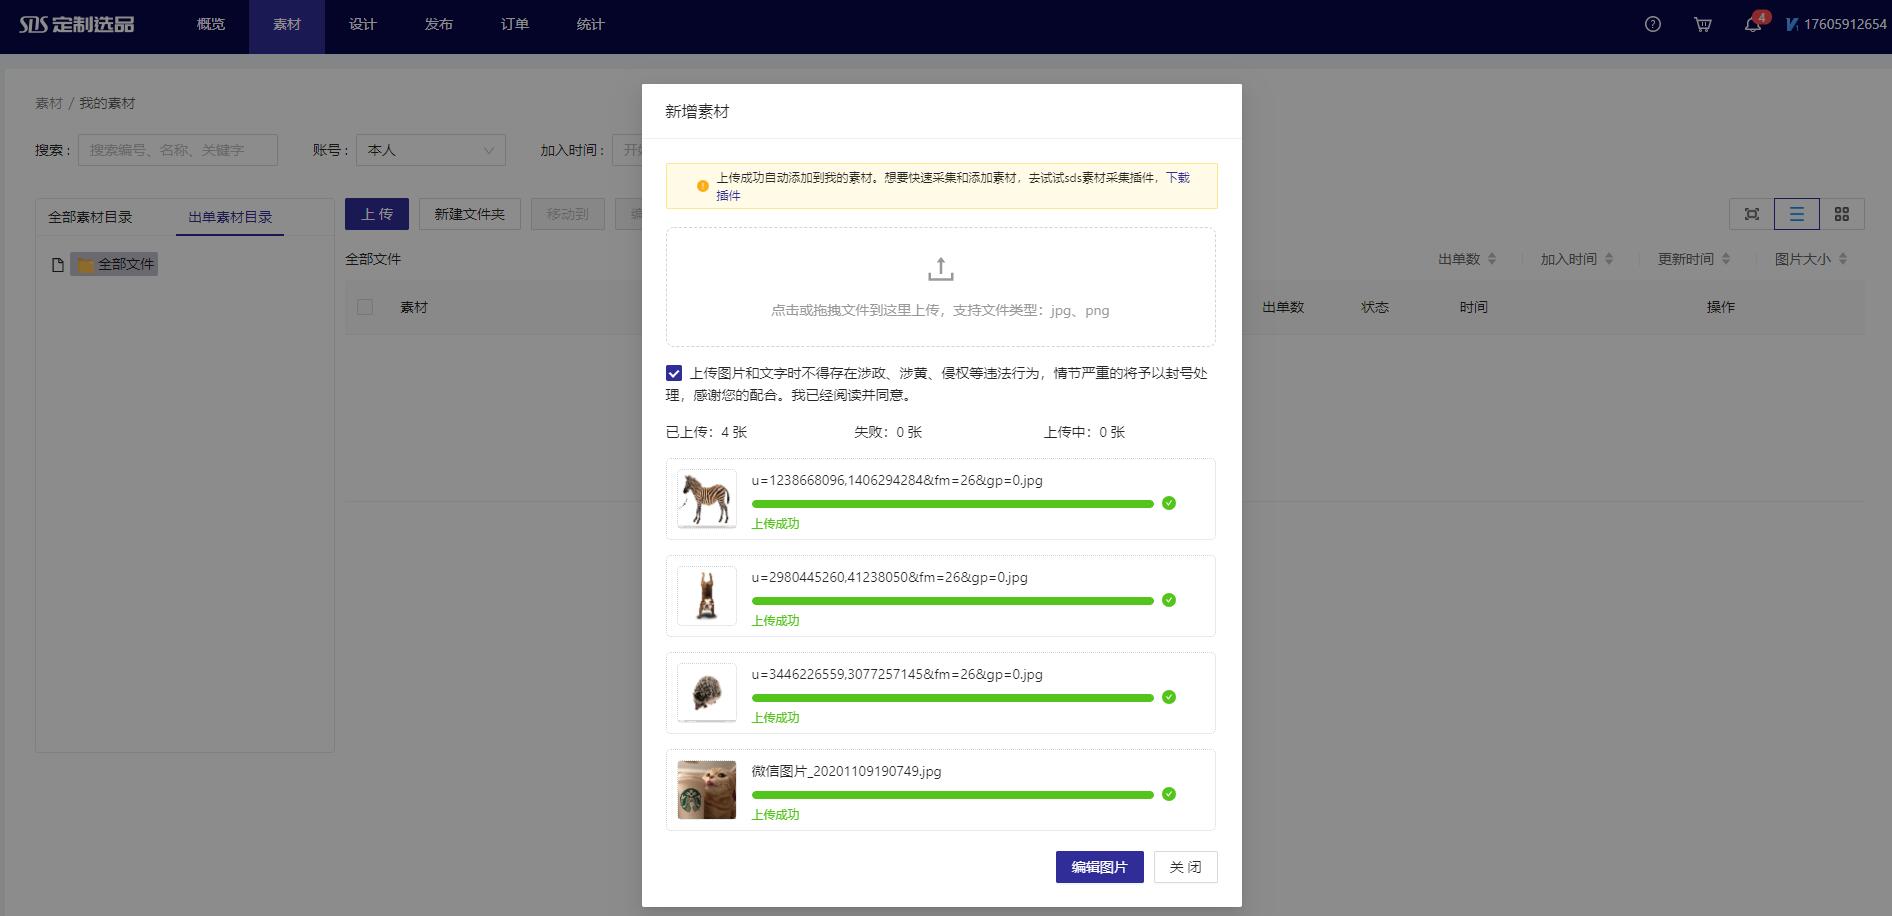The height and width of the screenshot is (916, 1892).
Task: Click the file icon beside 全部文件
Action: (x=58, y=265)
